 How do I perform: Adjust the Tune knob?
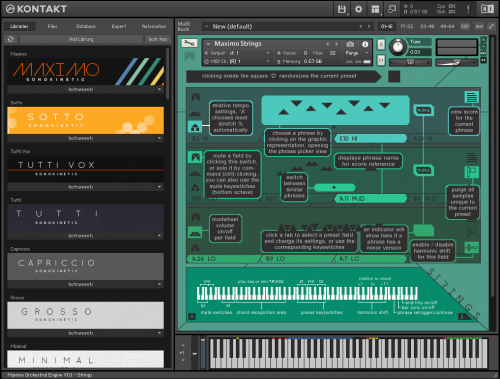click(x=397, y=47)
